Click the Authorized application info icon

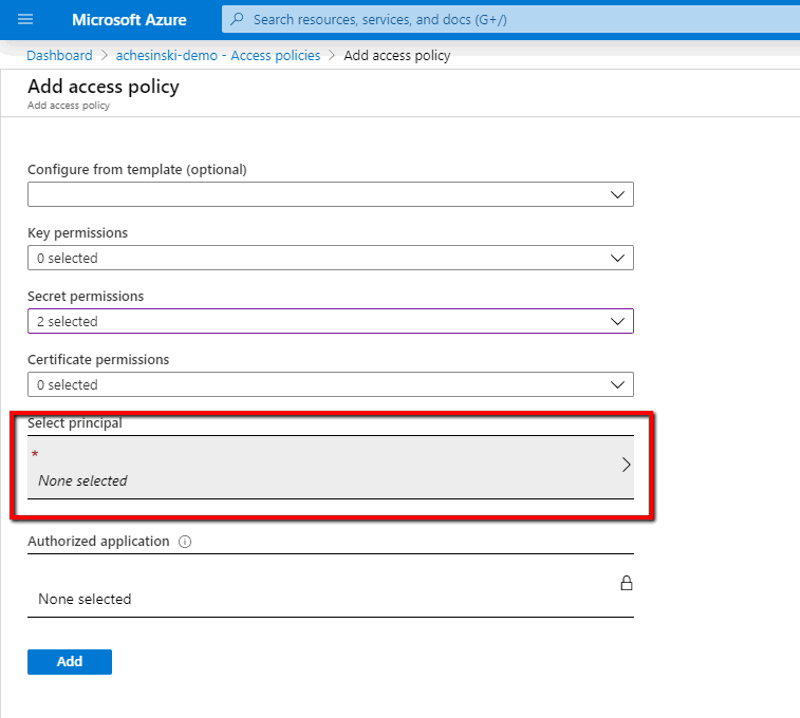coord(184,542)
